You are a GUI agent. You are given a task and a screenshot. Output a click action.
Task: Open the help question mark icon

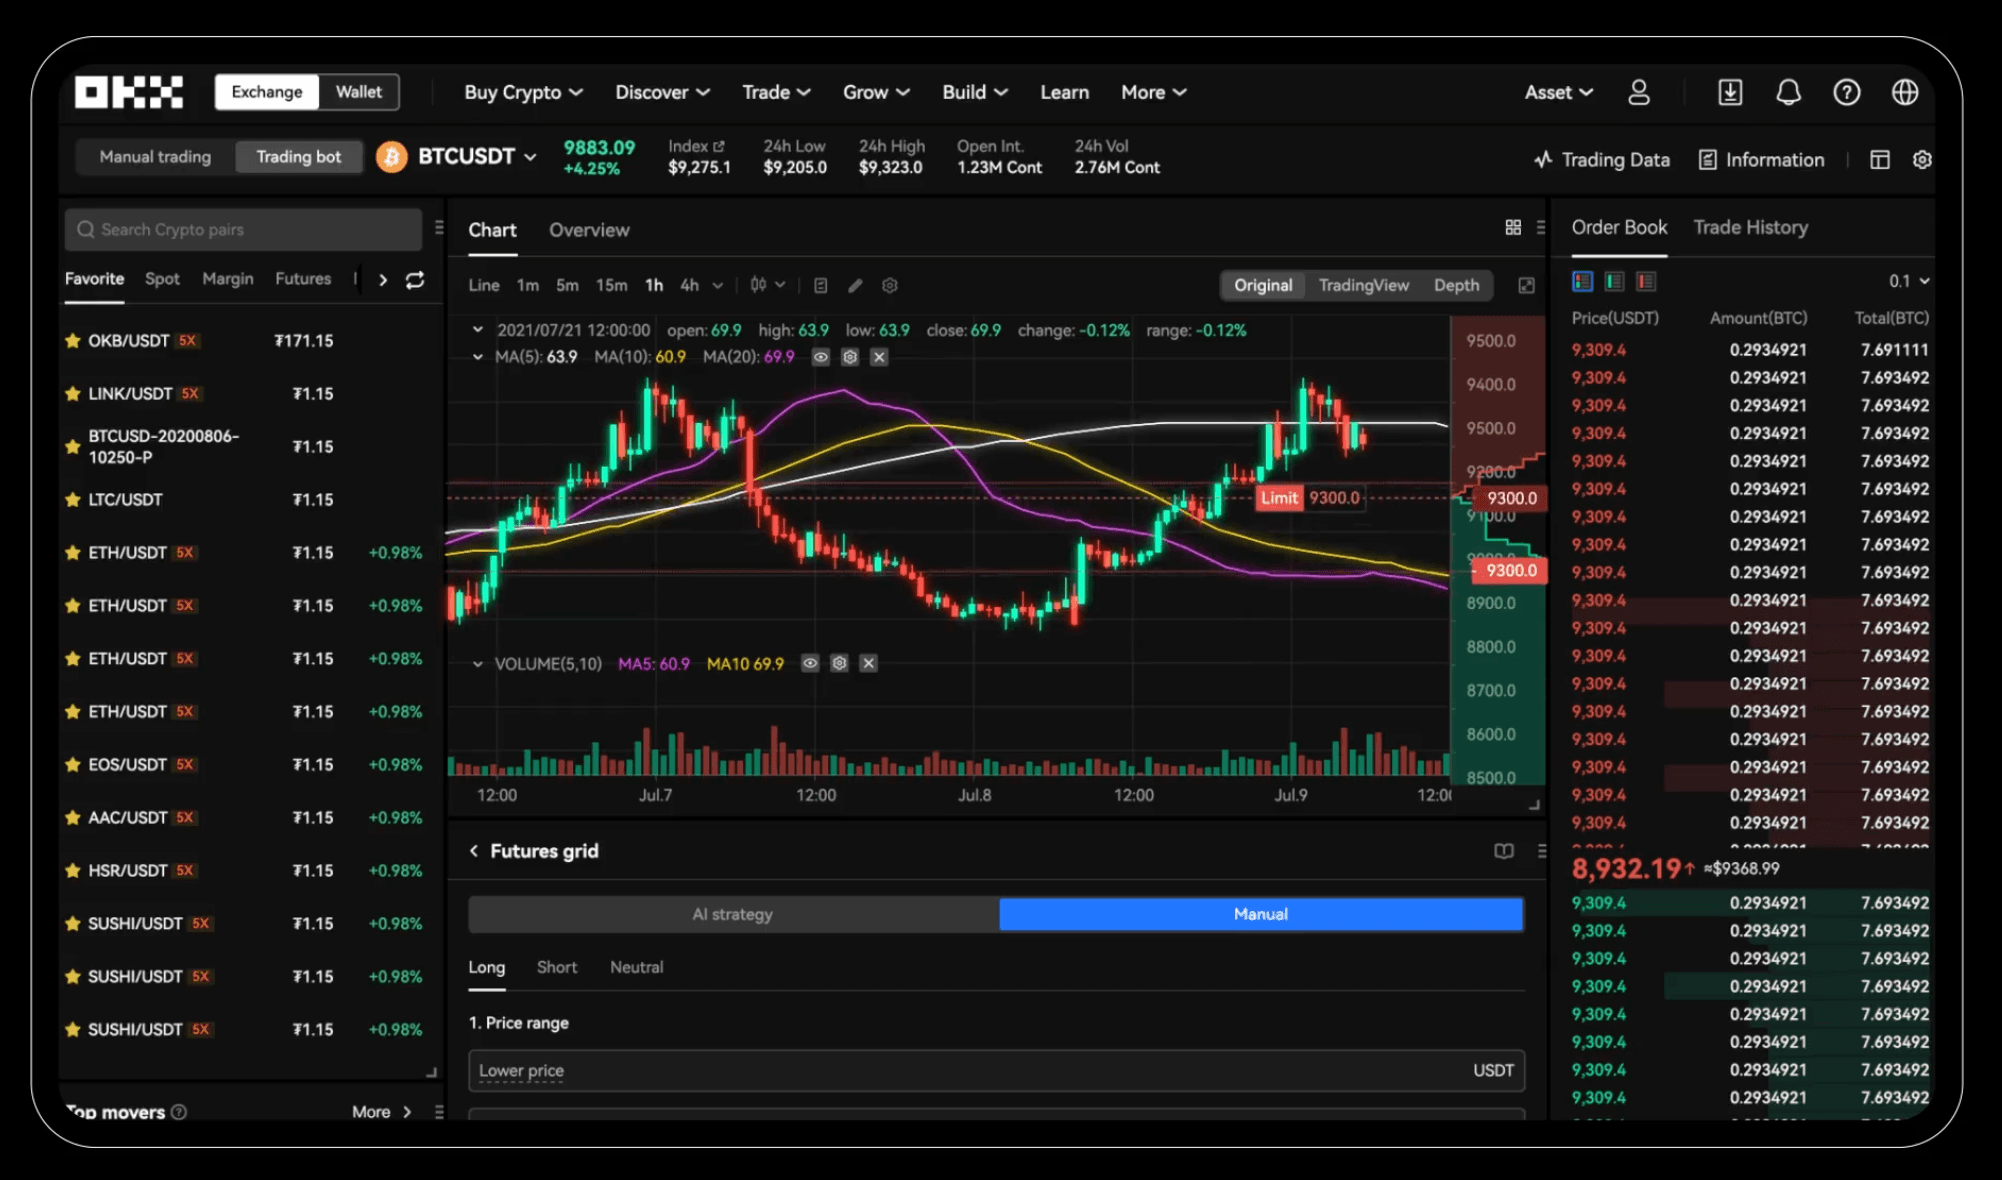[1846, 92]
